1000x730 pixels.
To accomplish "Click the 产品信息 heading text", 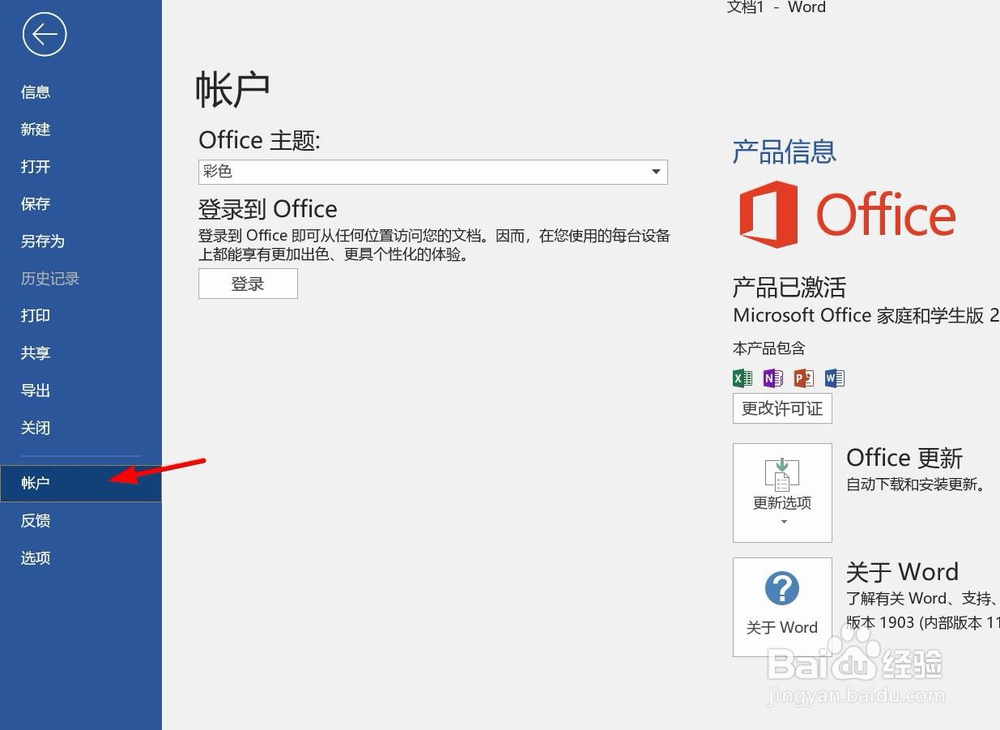I will (x=784, y=152).
